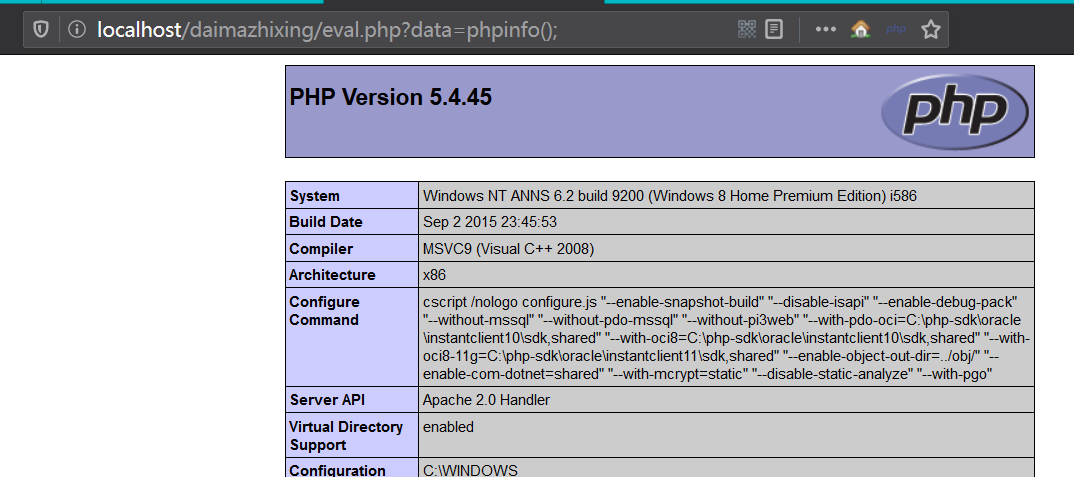Open the page actions three-dot menu

coord(825,29)
